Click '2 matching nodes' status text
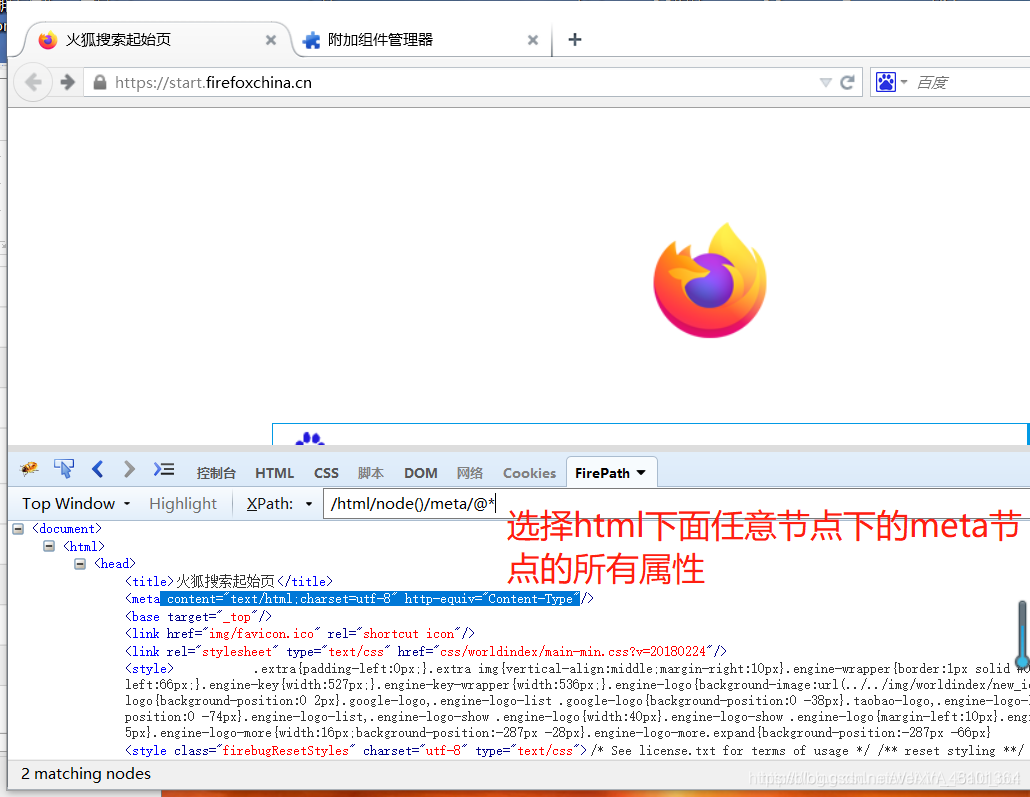1030x797 pixels. point(86,774)
